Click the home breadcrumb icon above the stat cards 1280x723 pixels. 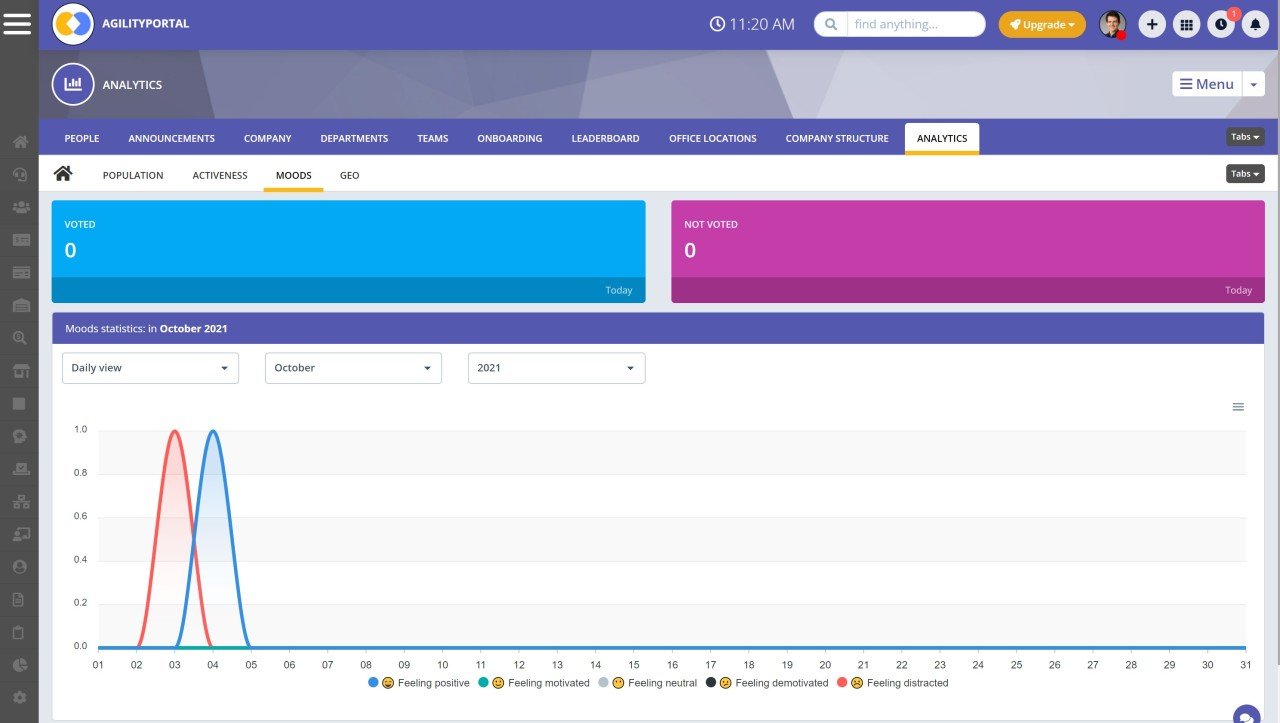pos(63,172)
